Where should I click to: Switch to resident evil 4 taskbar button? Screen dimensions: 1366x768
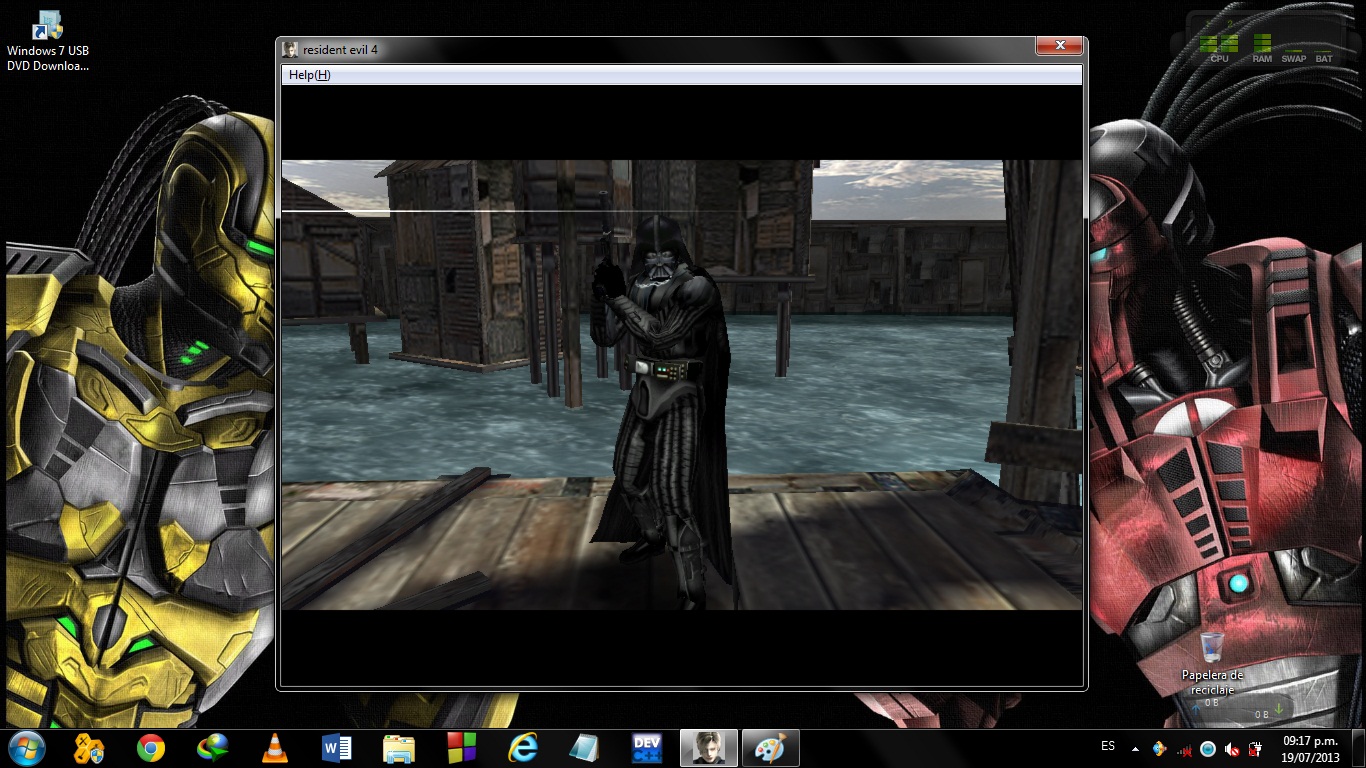click(x=709, y=748)
